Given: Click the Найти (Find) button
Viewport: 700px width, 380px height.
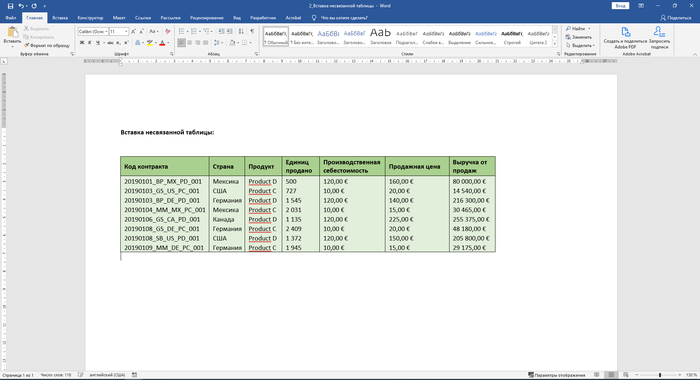Looking at the screenshot, I should (x=578, y=29).
